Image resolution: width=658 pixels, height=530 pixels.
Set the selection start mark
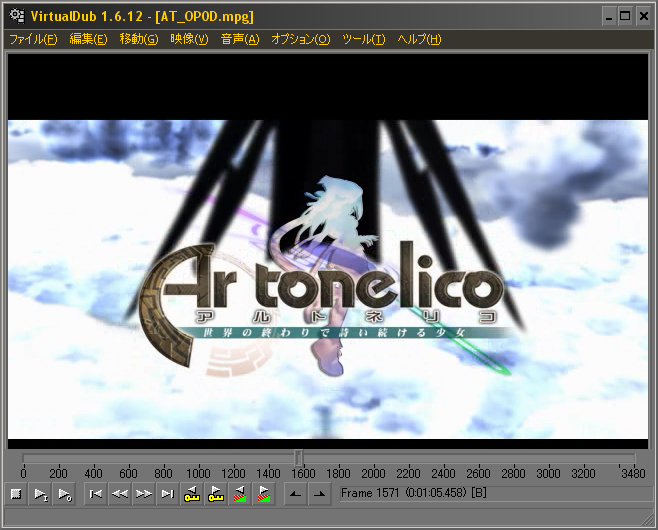(x=295, y=494)
